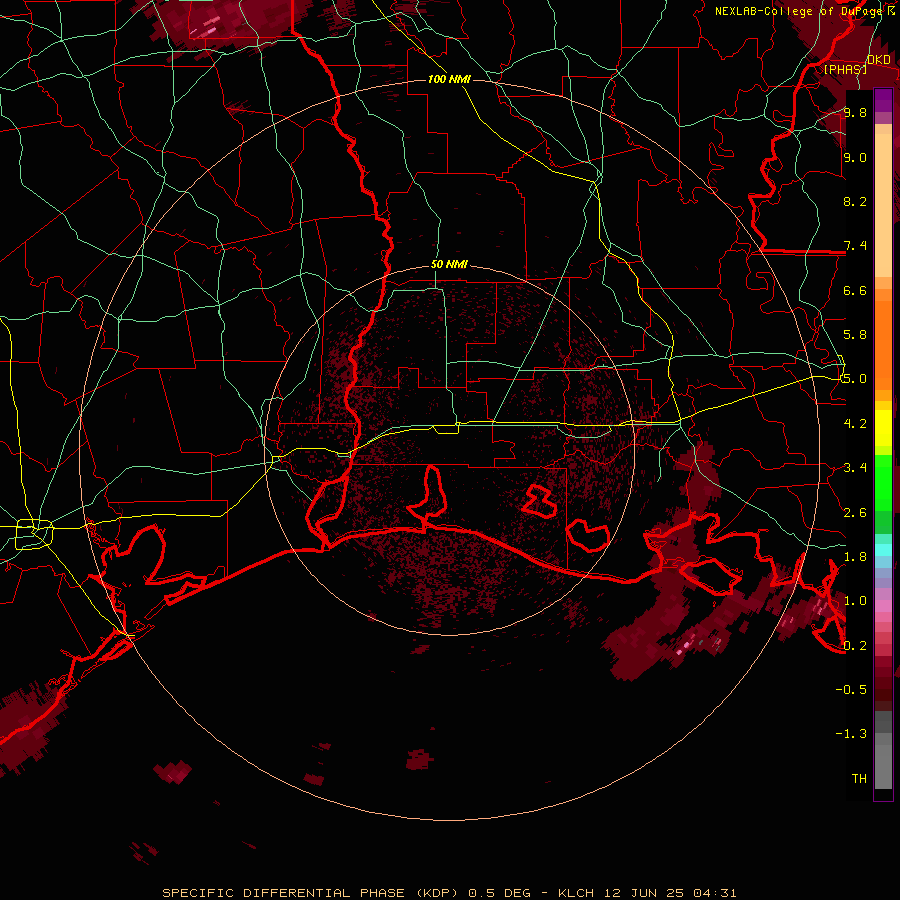
Task: Pick the orange color bar segment
Action: click(883, 344)
